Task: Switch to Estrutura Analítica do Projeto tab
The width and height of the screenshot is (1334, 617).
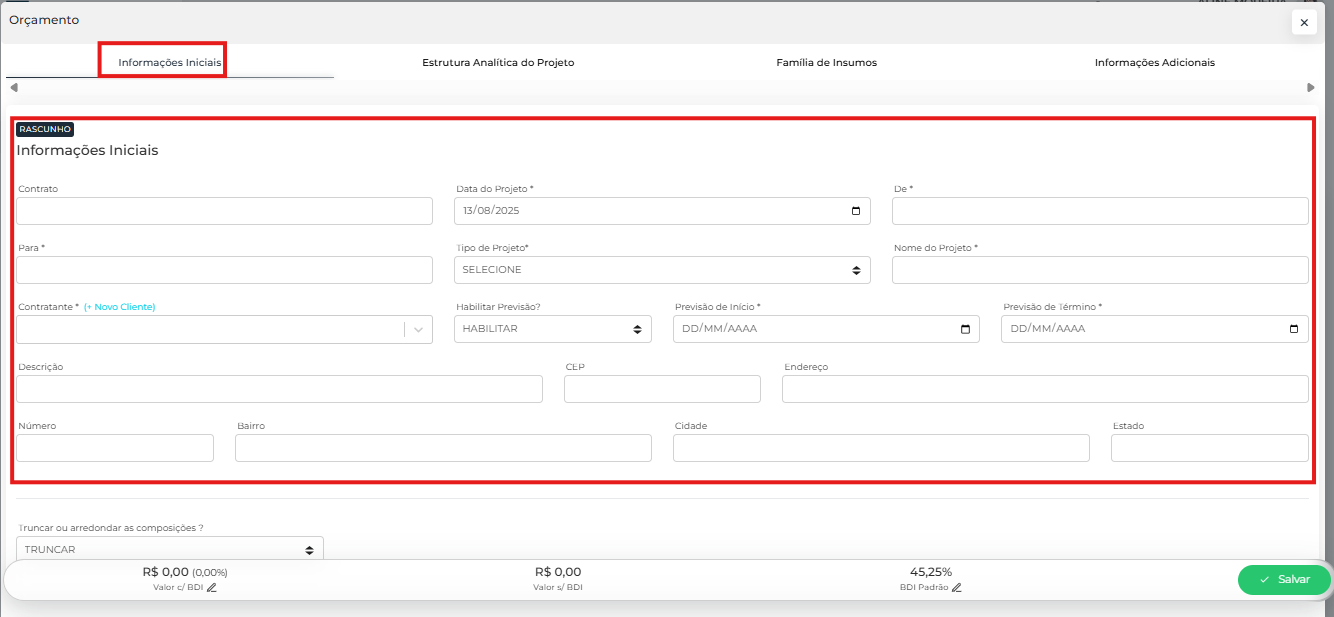Action: pyautogui.click(x=498, y=62)
